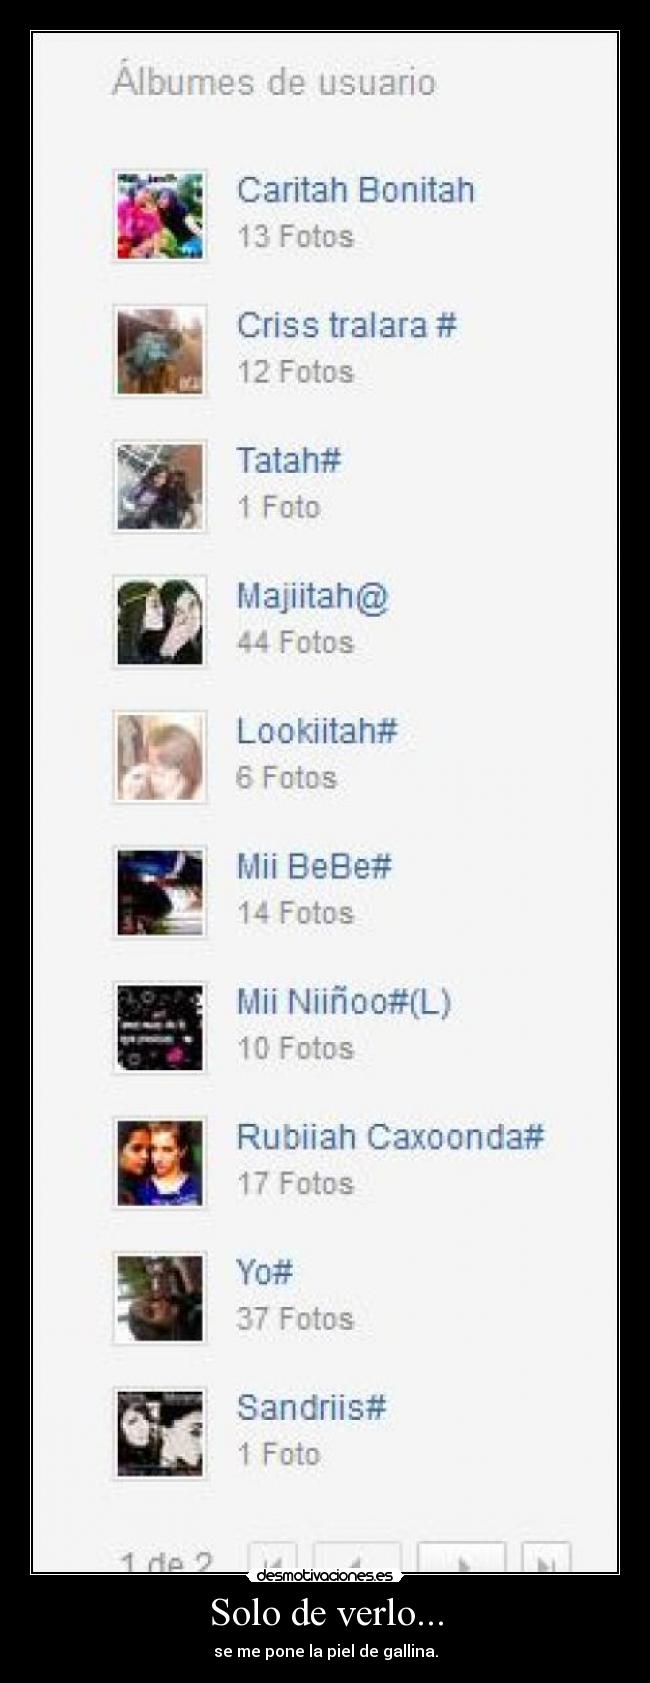Viewport: 650px width, 1683px height.
Task: Go to next page of albums
Action: pos(461,1558)
